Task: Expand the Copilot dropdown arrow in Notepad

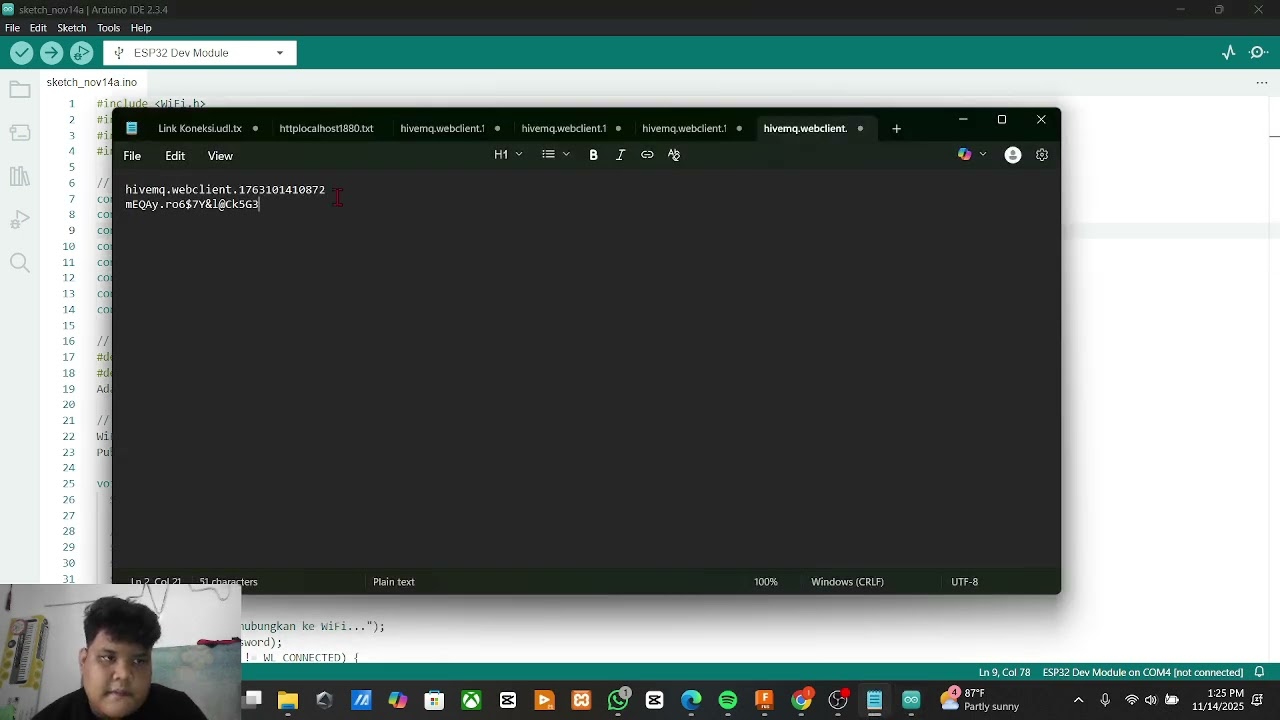Action: point(983,155)
